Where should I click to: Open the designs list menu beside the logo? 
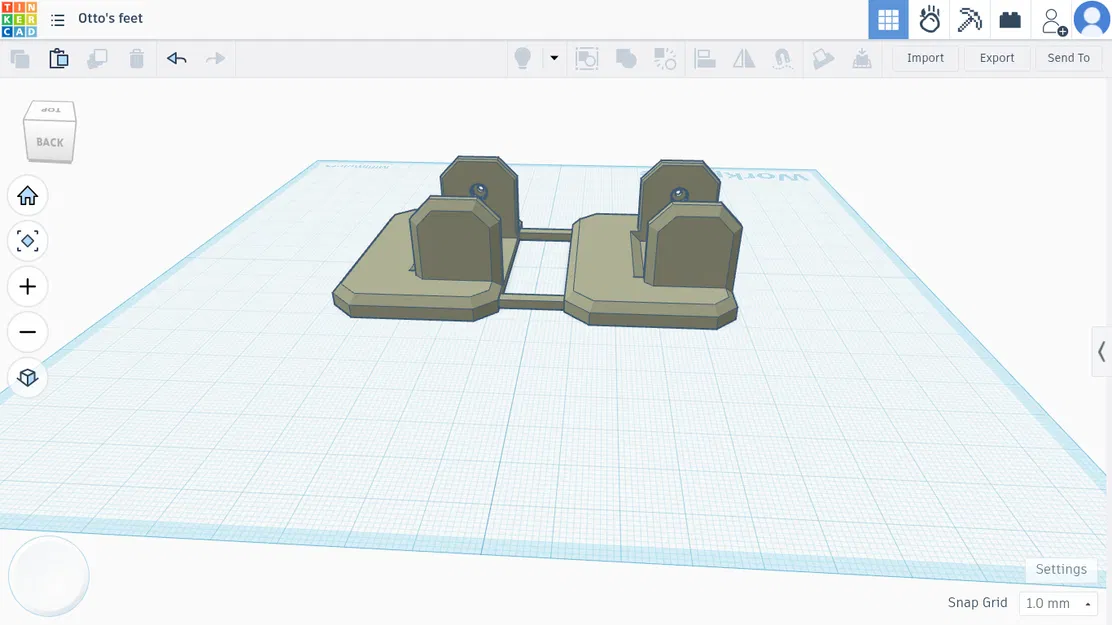58,18
